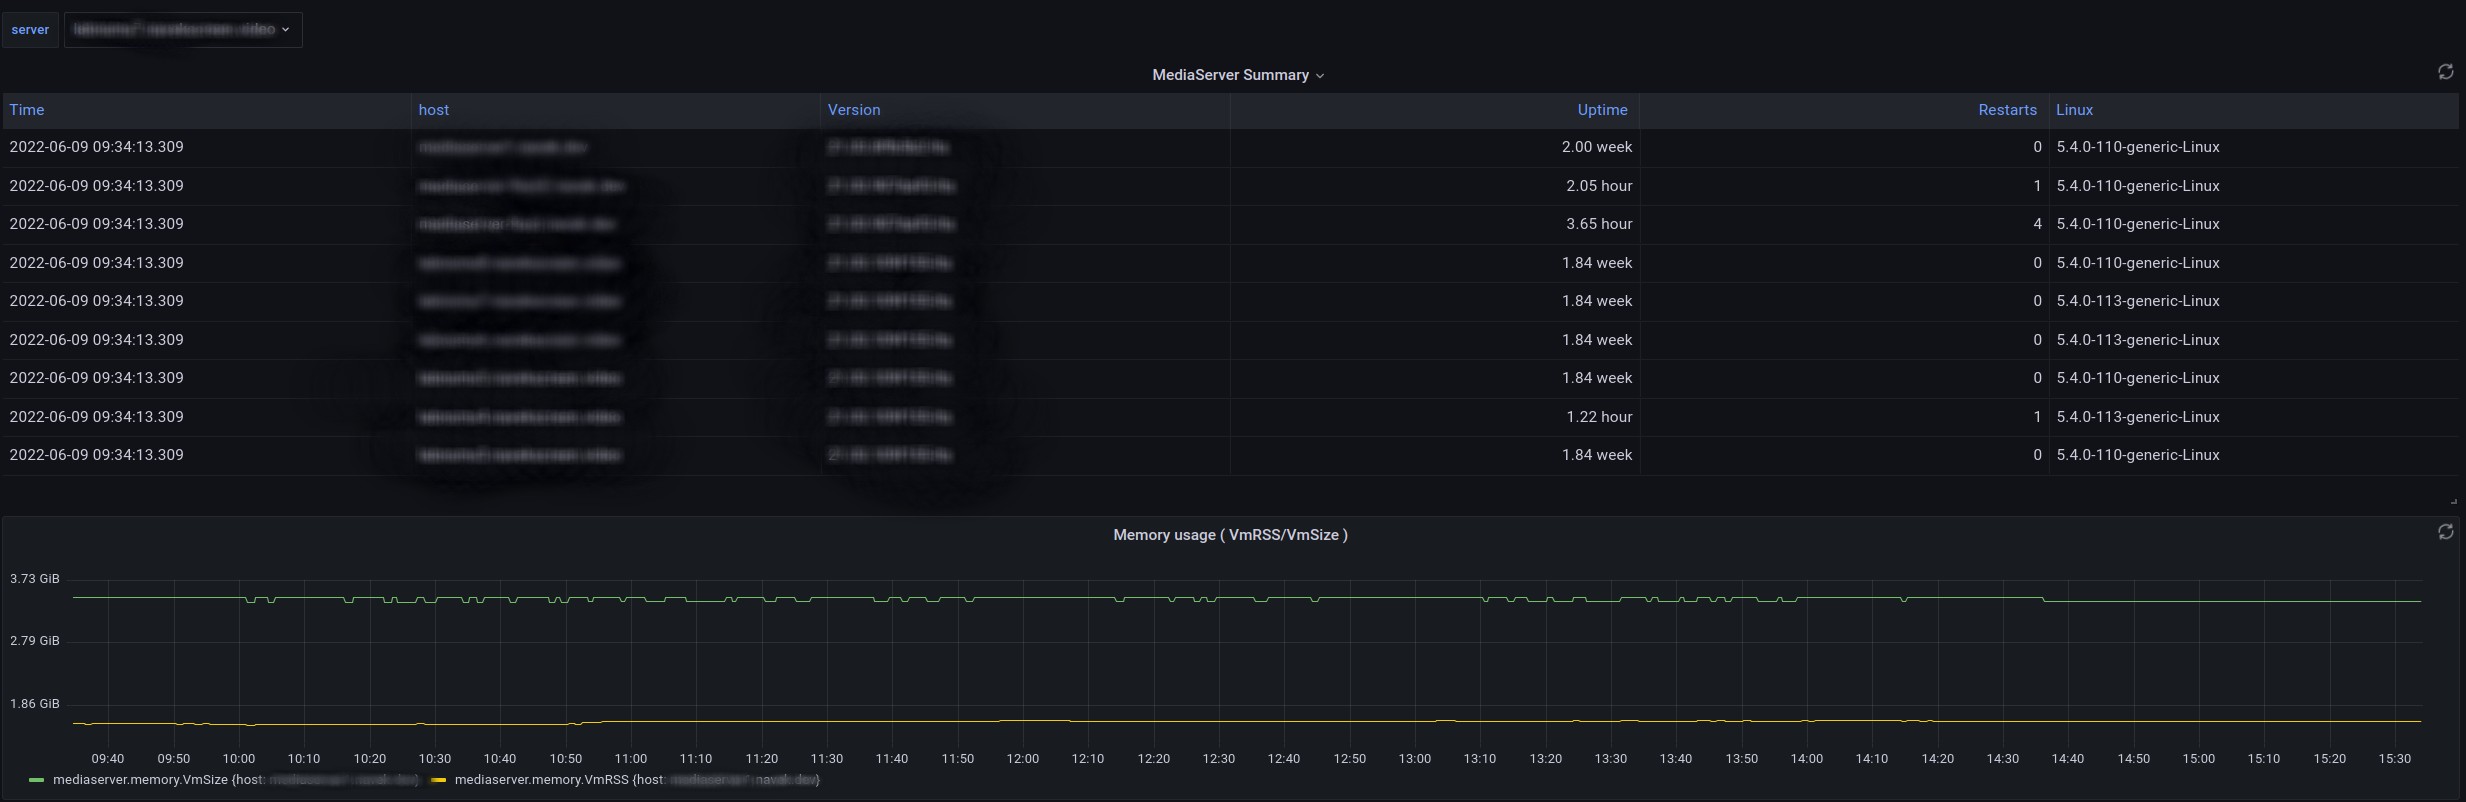The width and height of the screenshot is (2466, 802).
Task: Refresh the MediaServer Summary panel
Action: coord(2445,72)
